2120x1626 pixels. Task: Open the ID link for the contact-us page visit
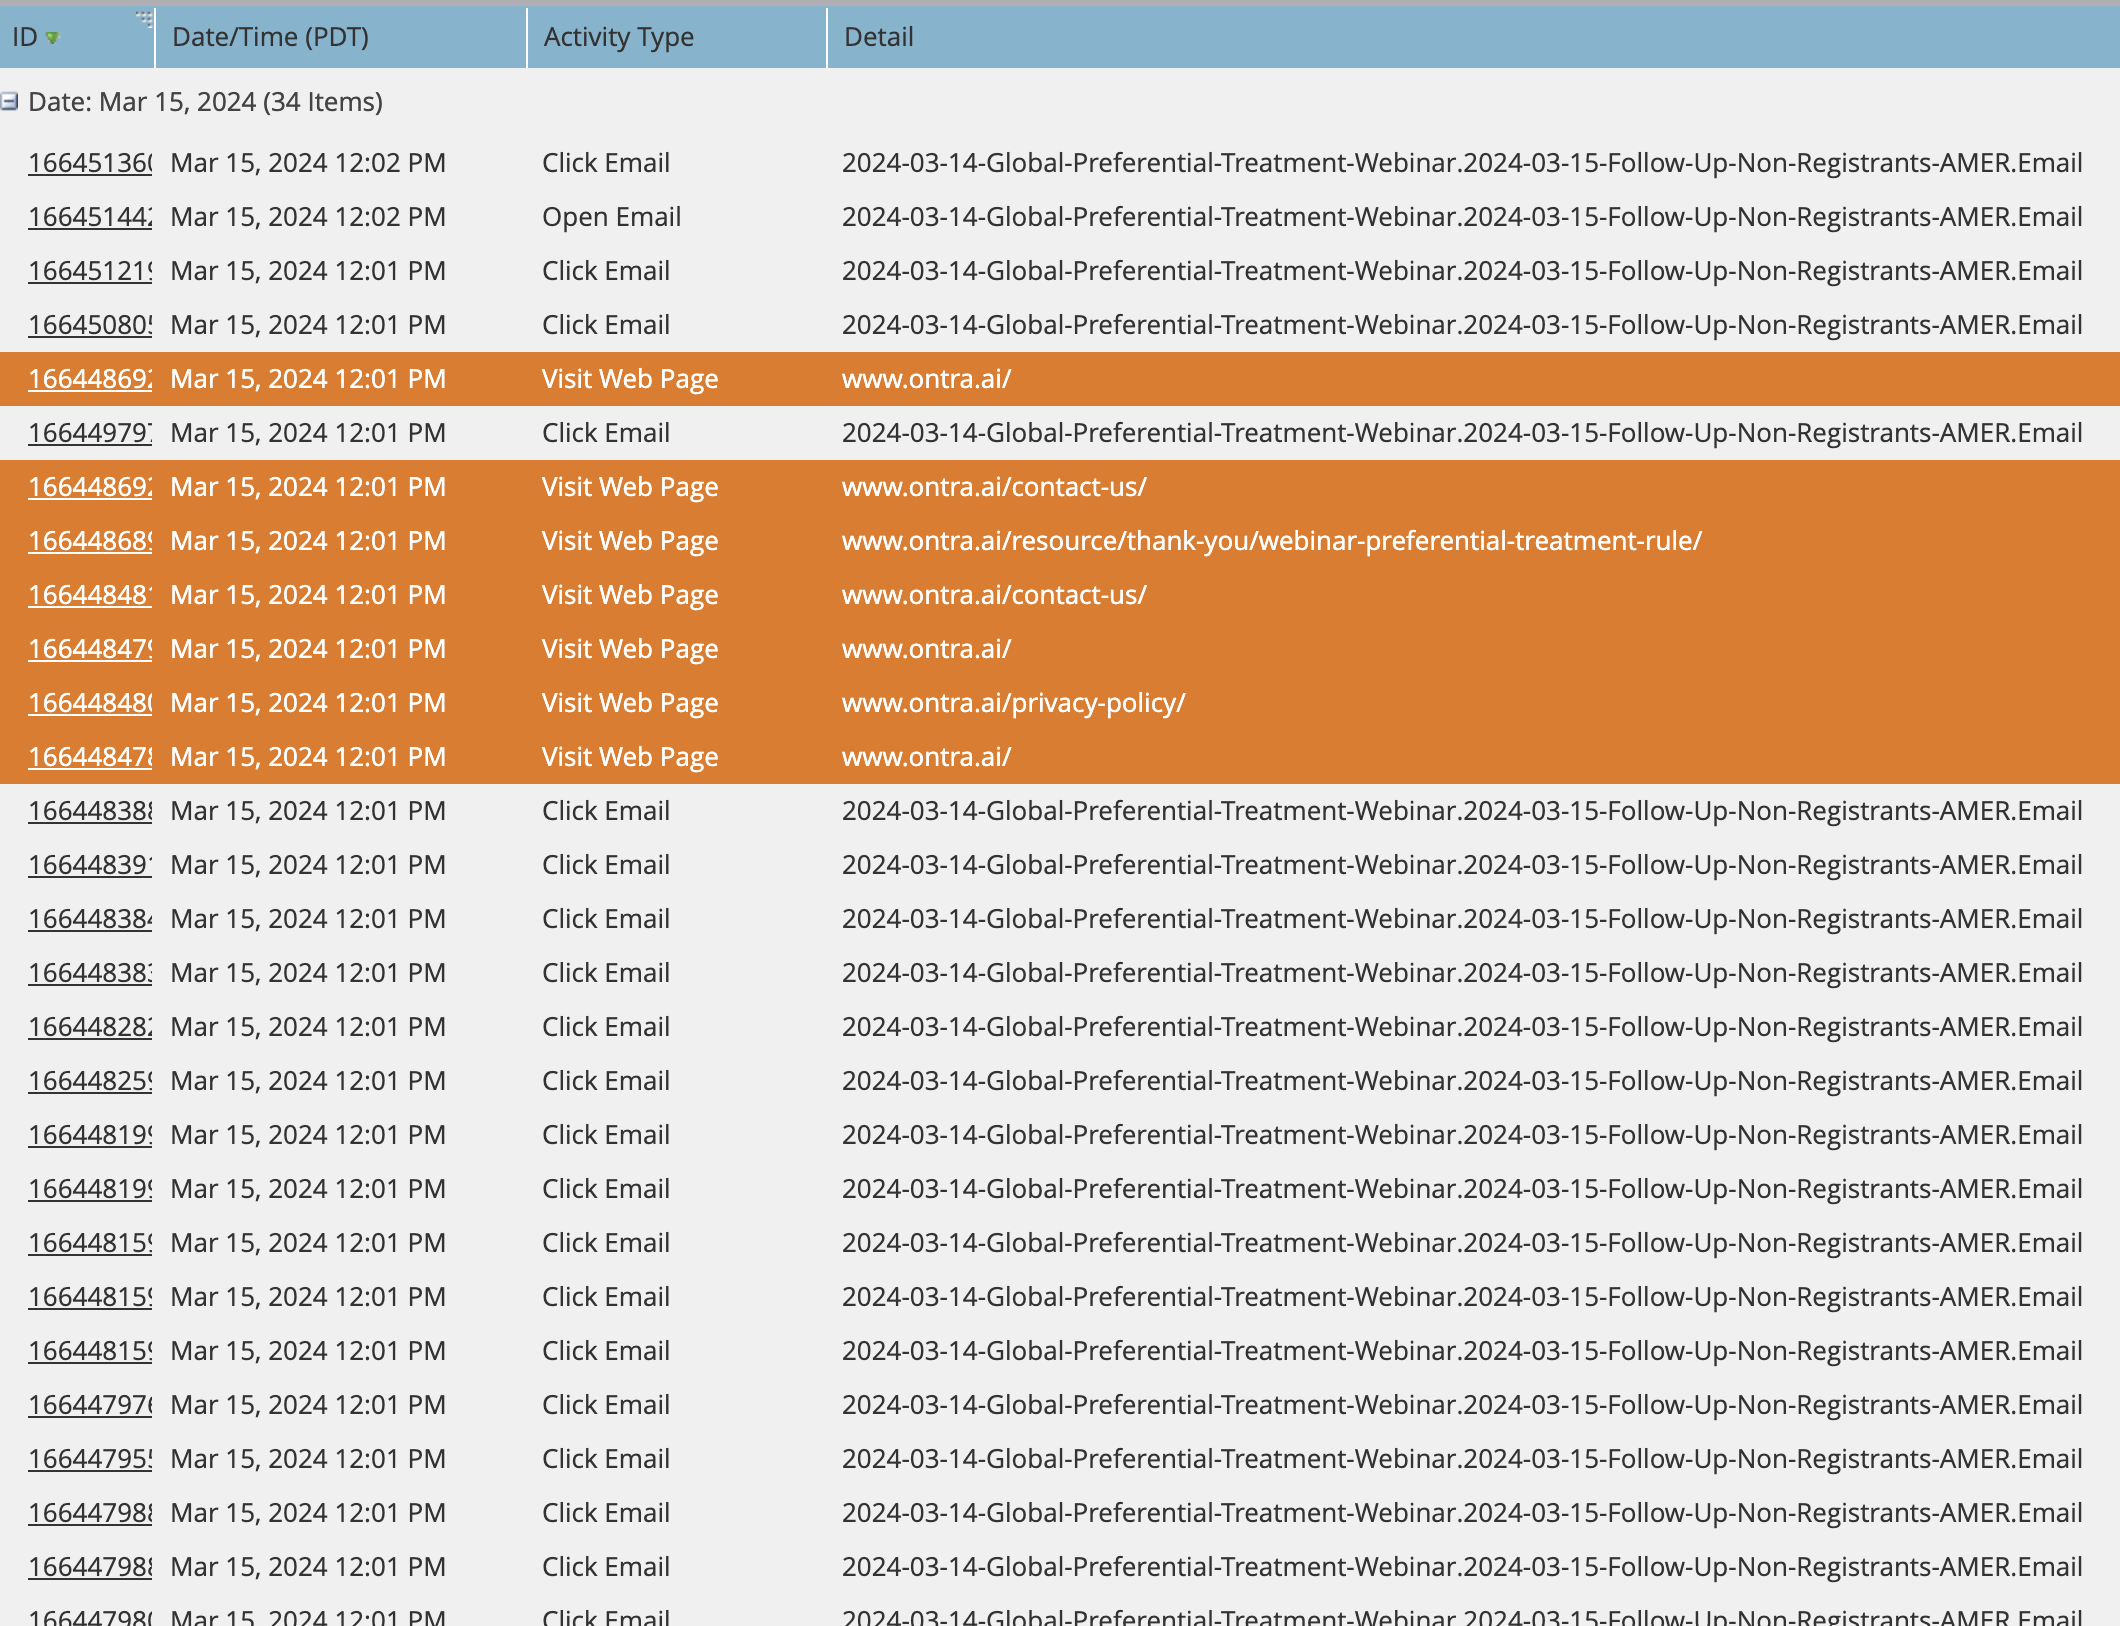pyautogui.click(x=88, y=486)
